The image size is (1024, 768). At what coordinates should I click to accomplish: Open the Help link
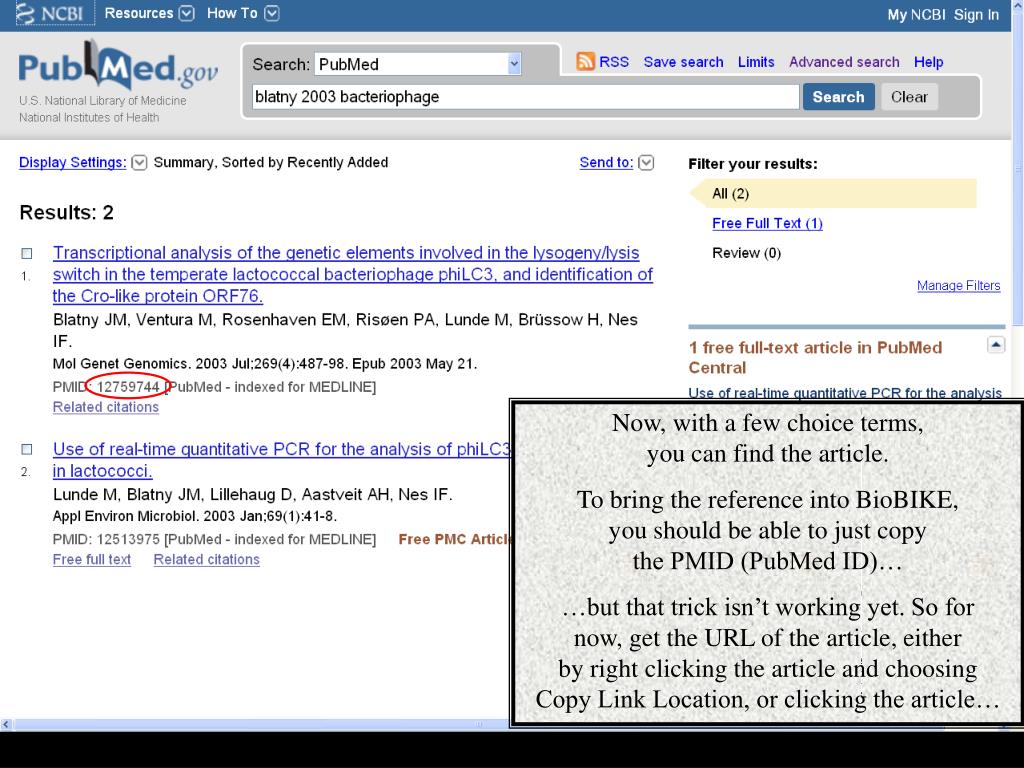pyautogui.click(x=928, y=62)
